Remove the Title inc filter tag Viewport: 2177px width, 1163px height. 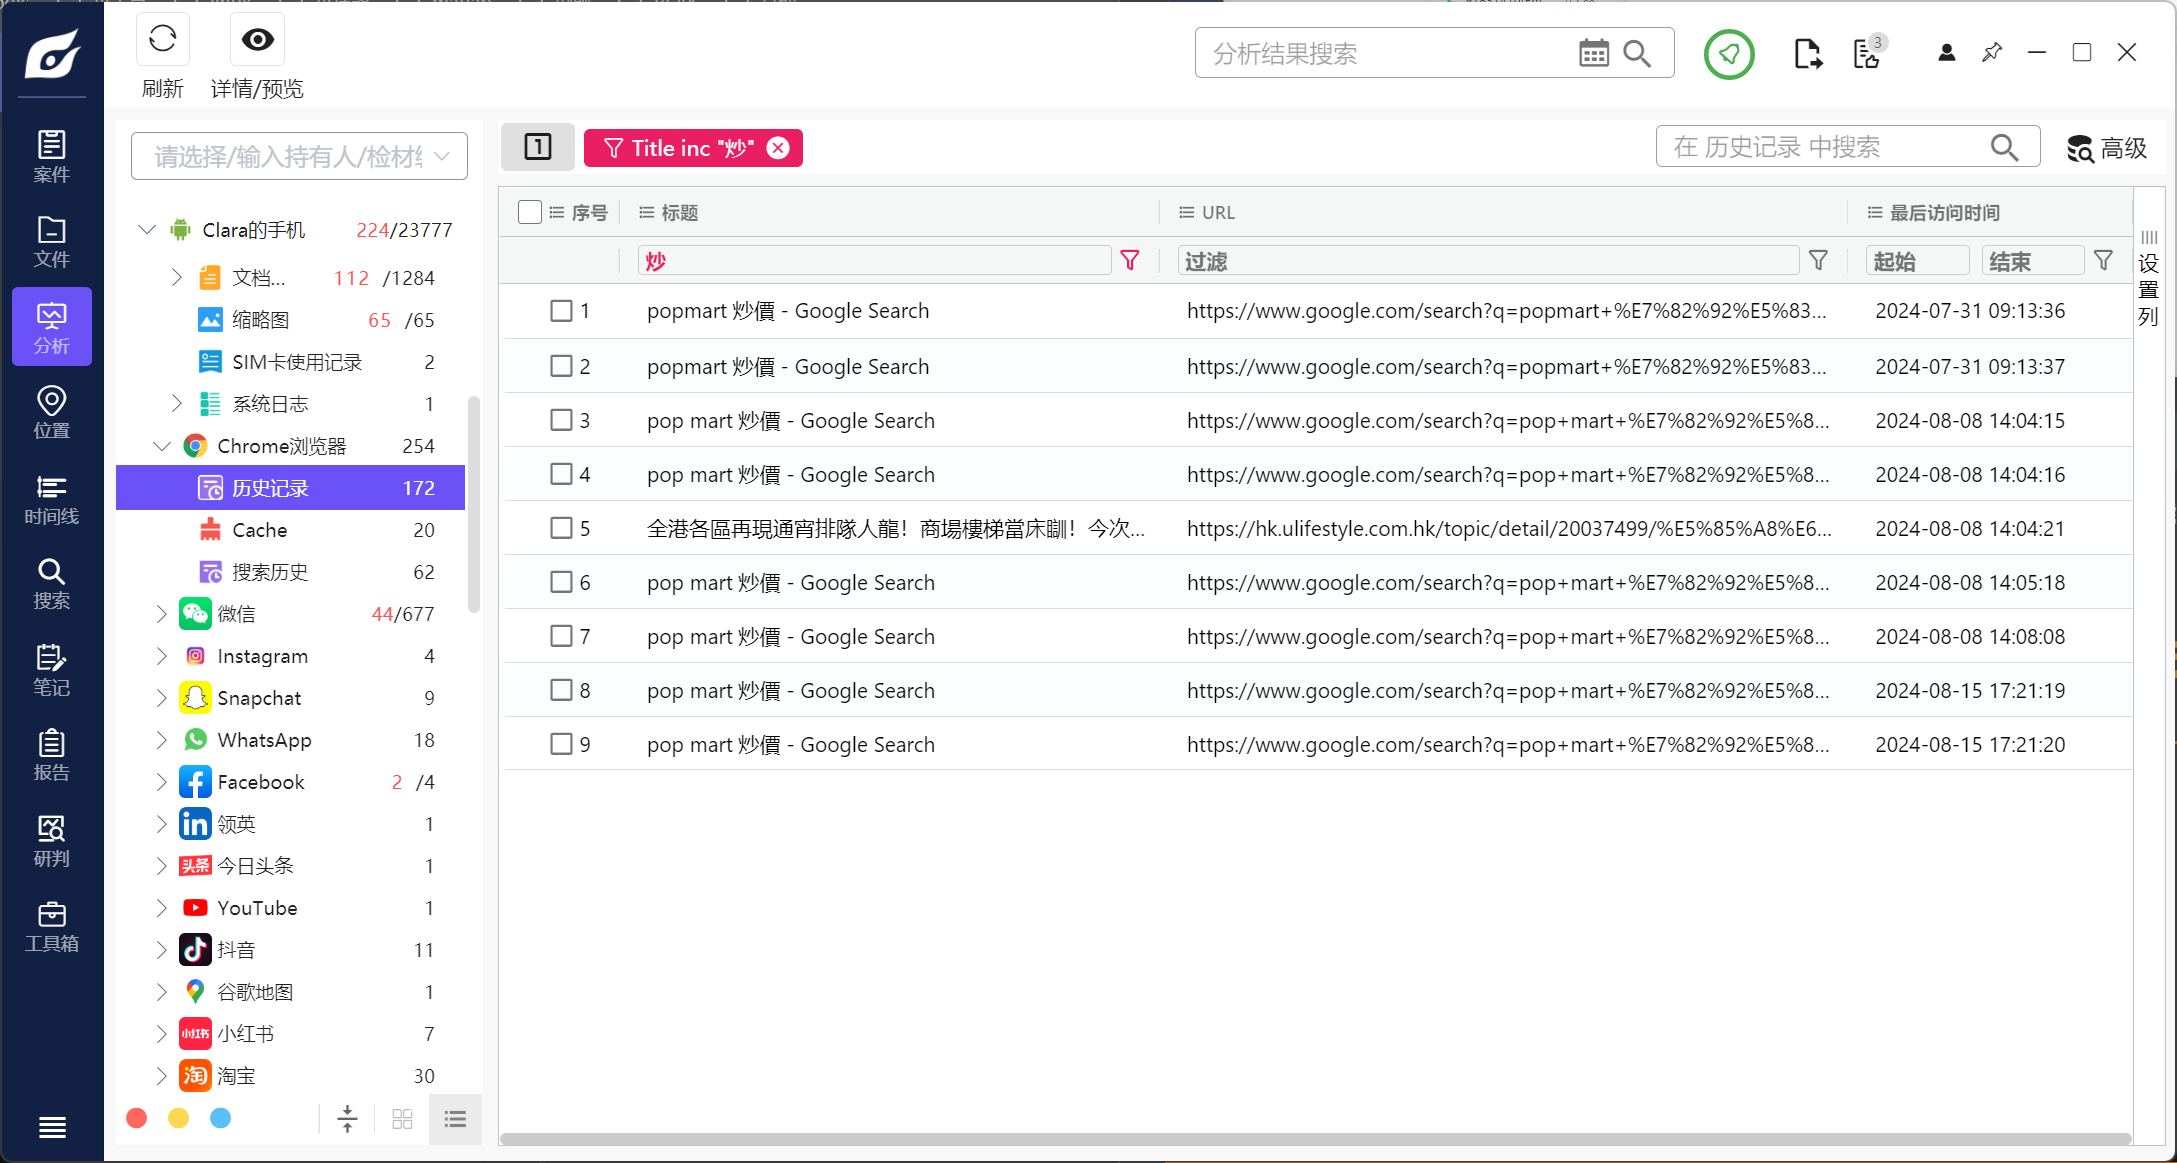(x=778, y=148)
